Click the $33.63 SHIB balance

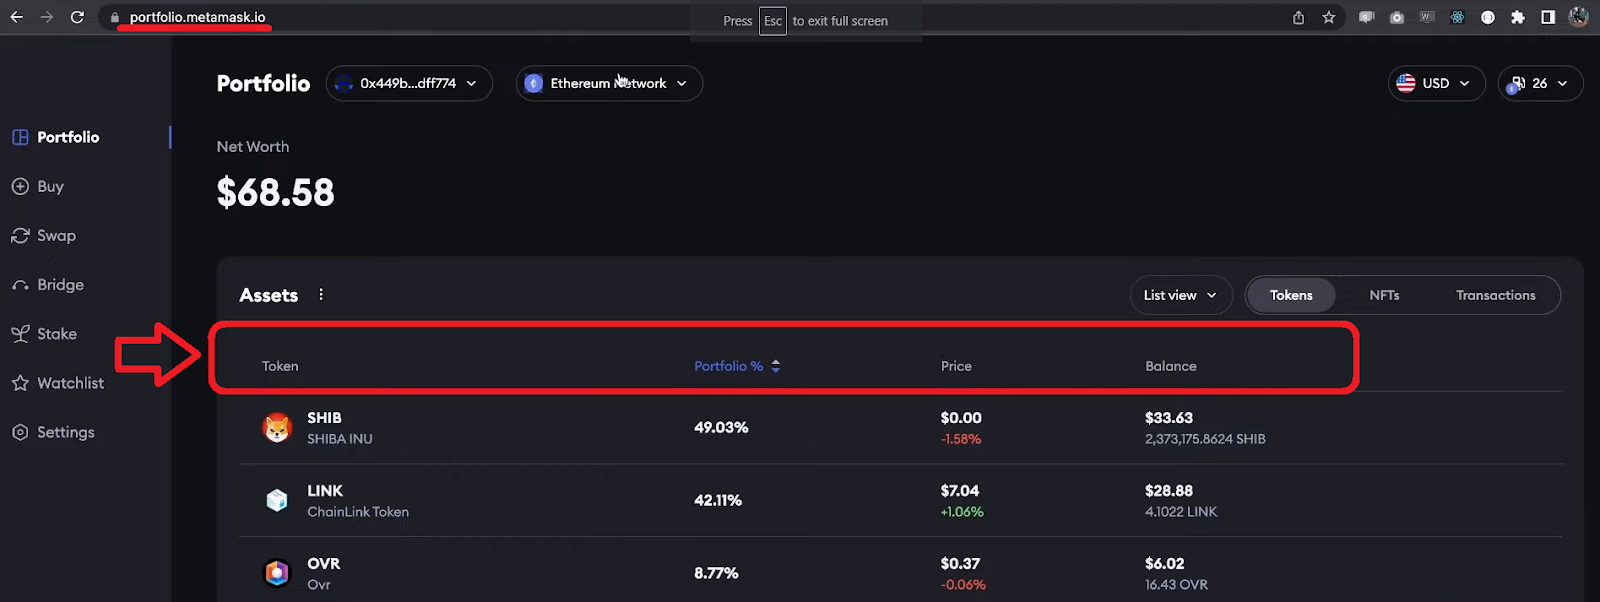pyautogui.click(x=1169, y=418)
